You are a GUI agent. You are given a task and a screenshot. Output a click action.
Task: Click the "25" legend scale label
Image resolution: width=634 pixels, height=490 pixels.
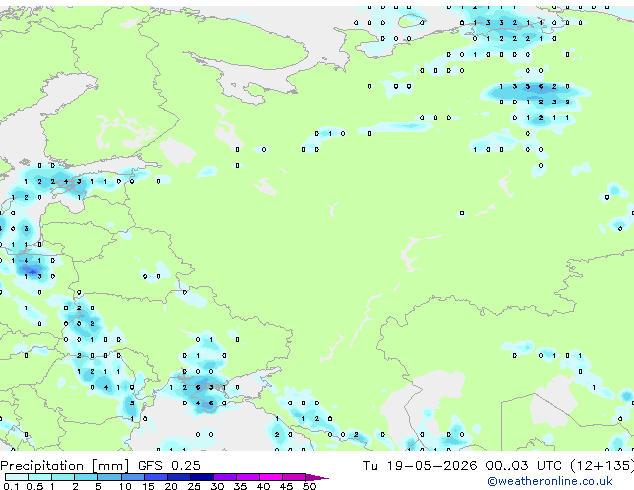(x=194, y=486)
